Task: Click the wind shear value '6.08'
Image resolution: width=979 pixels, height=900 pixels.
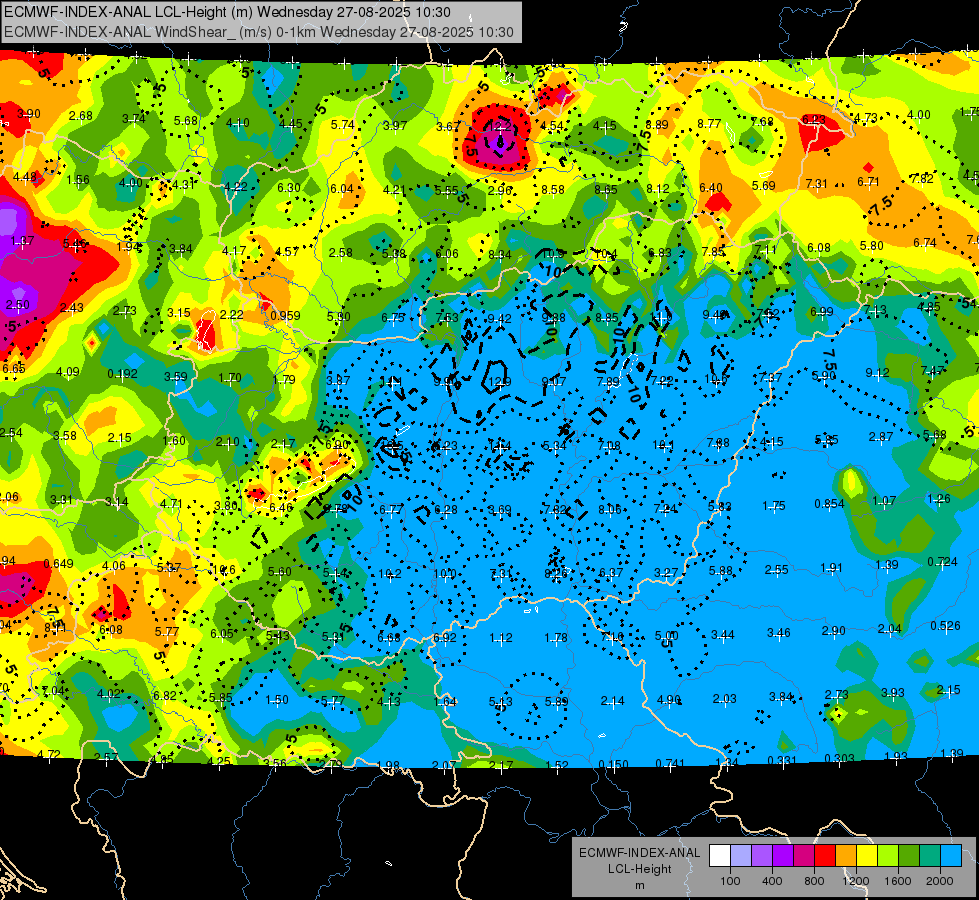Action: tap(819, 247)
